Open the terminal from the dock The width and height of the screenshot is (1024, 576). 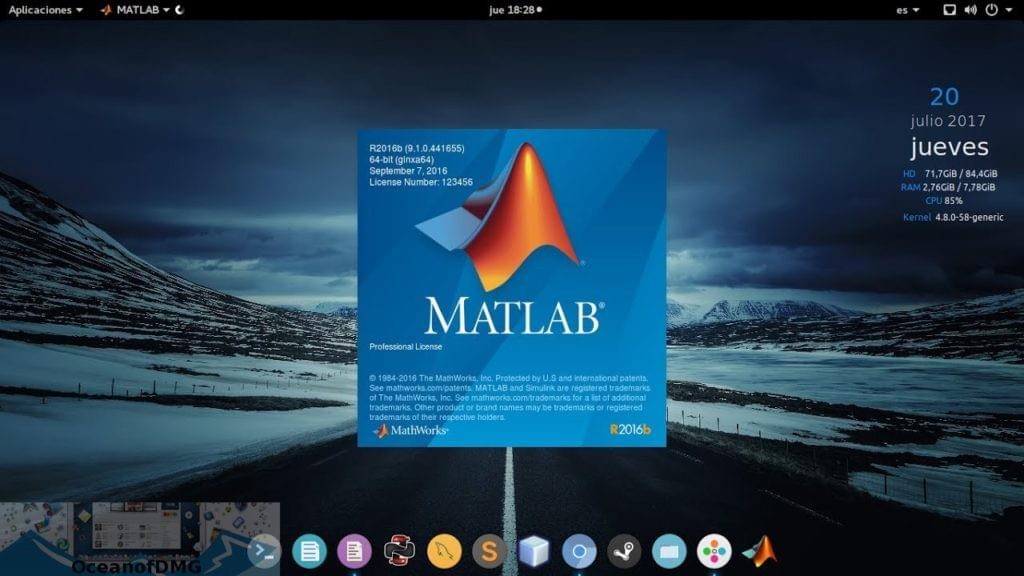(264, 549)
